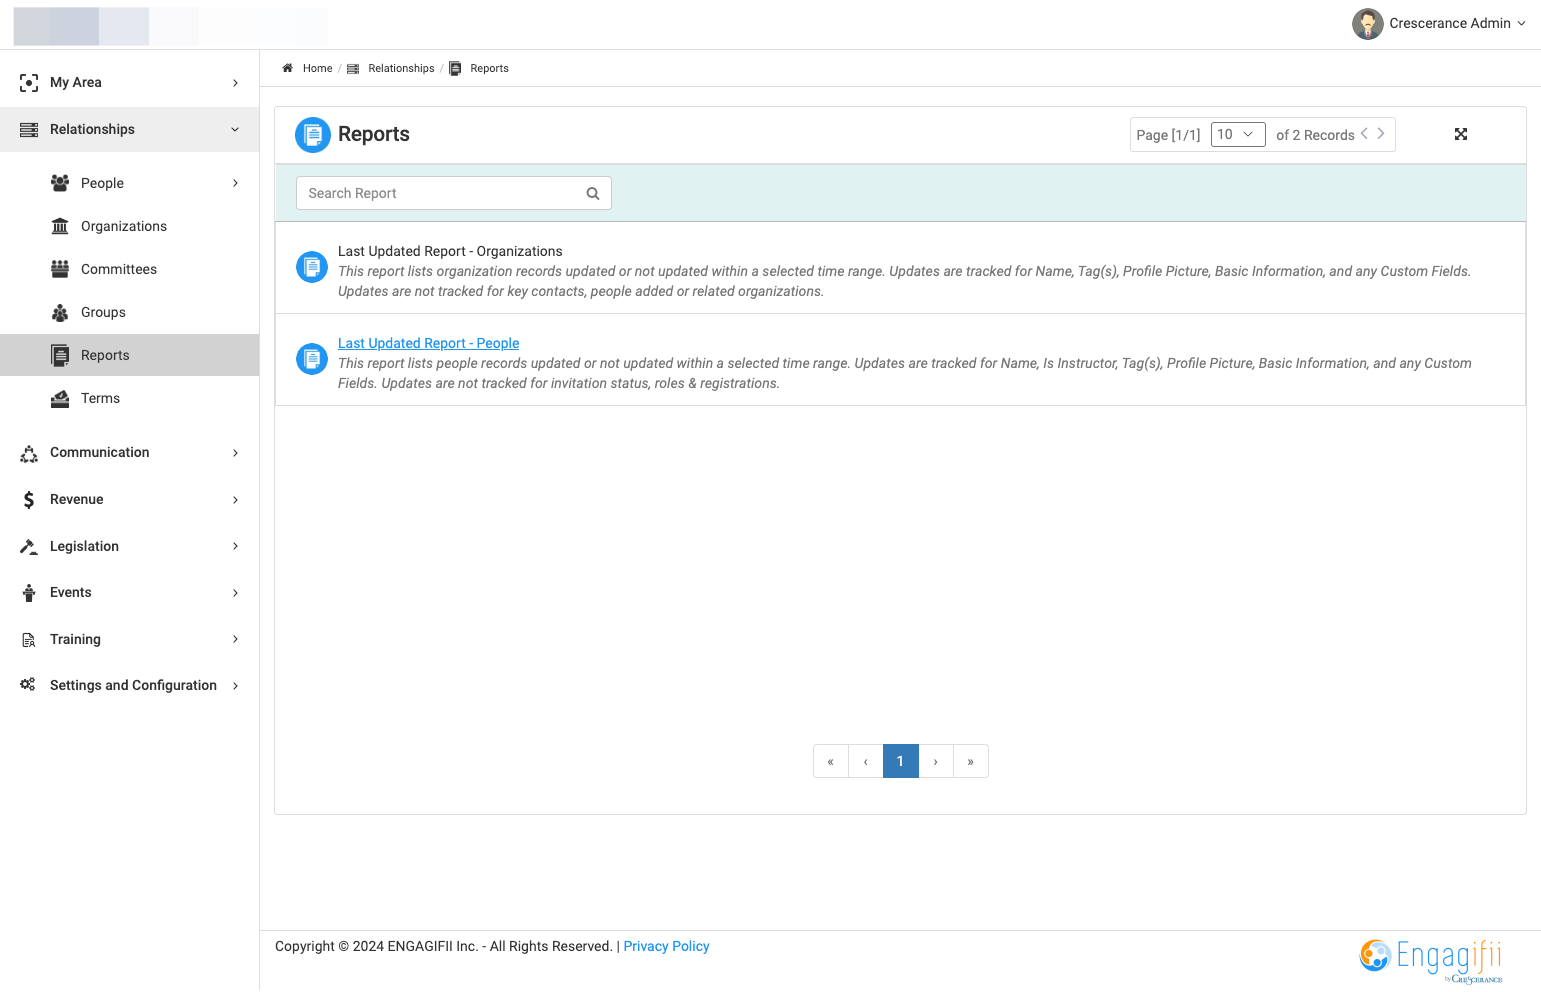
Task: Expand the Communication menu chevron
Action: tap(236, 453)
